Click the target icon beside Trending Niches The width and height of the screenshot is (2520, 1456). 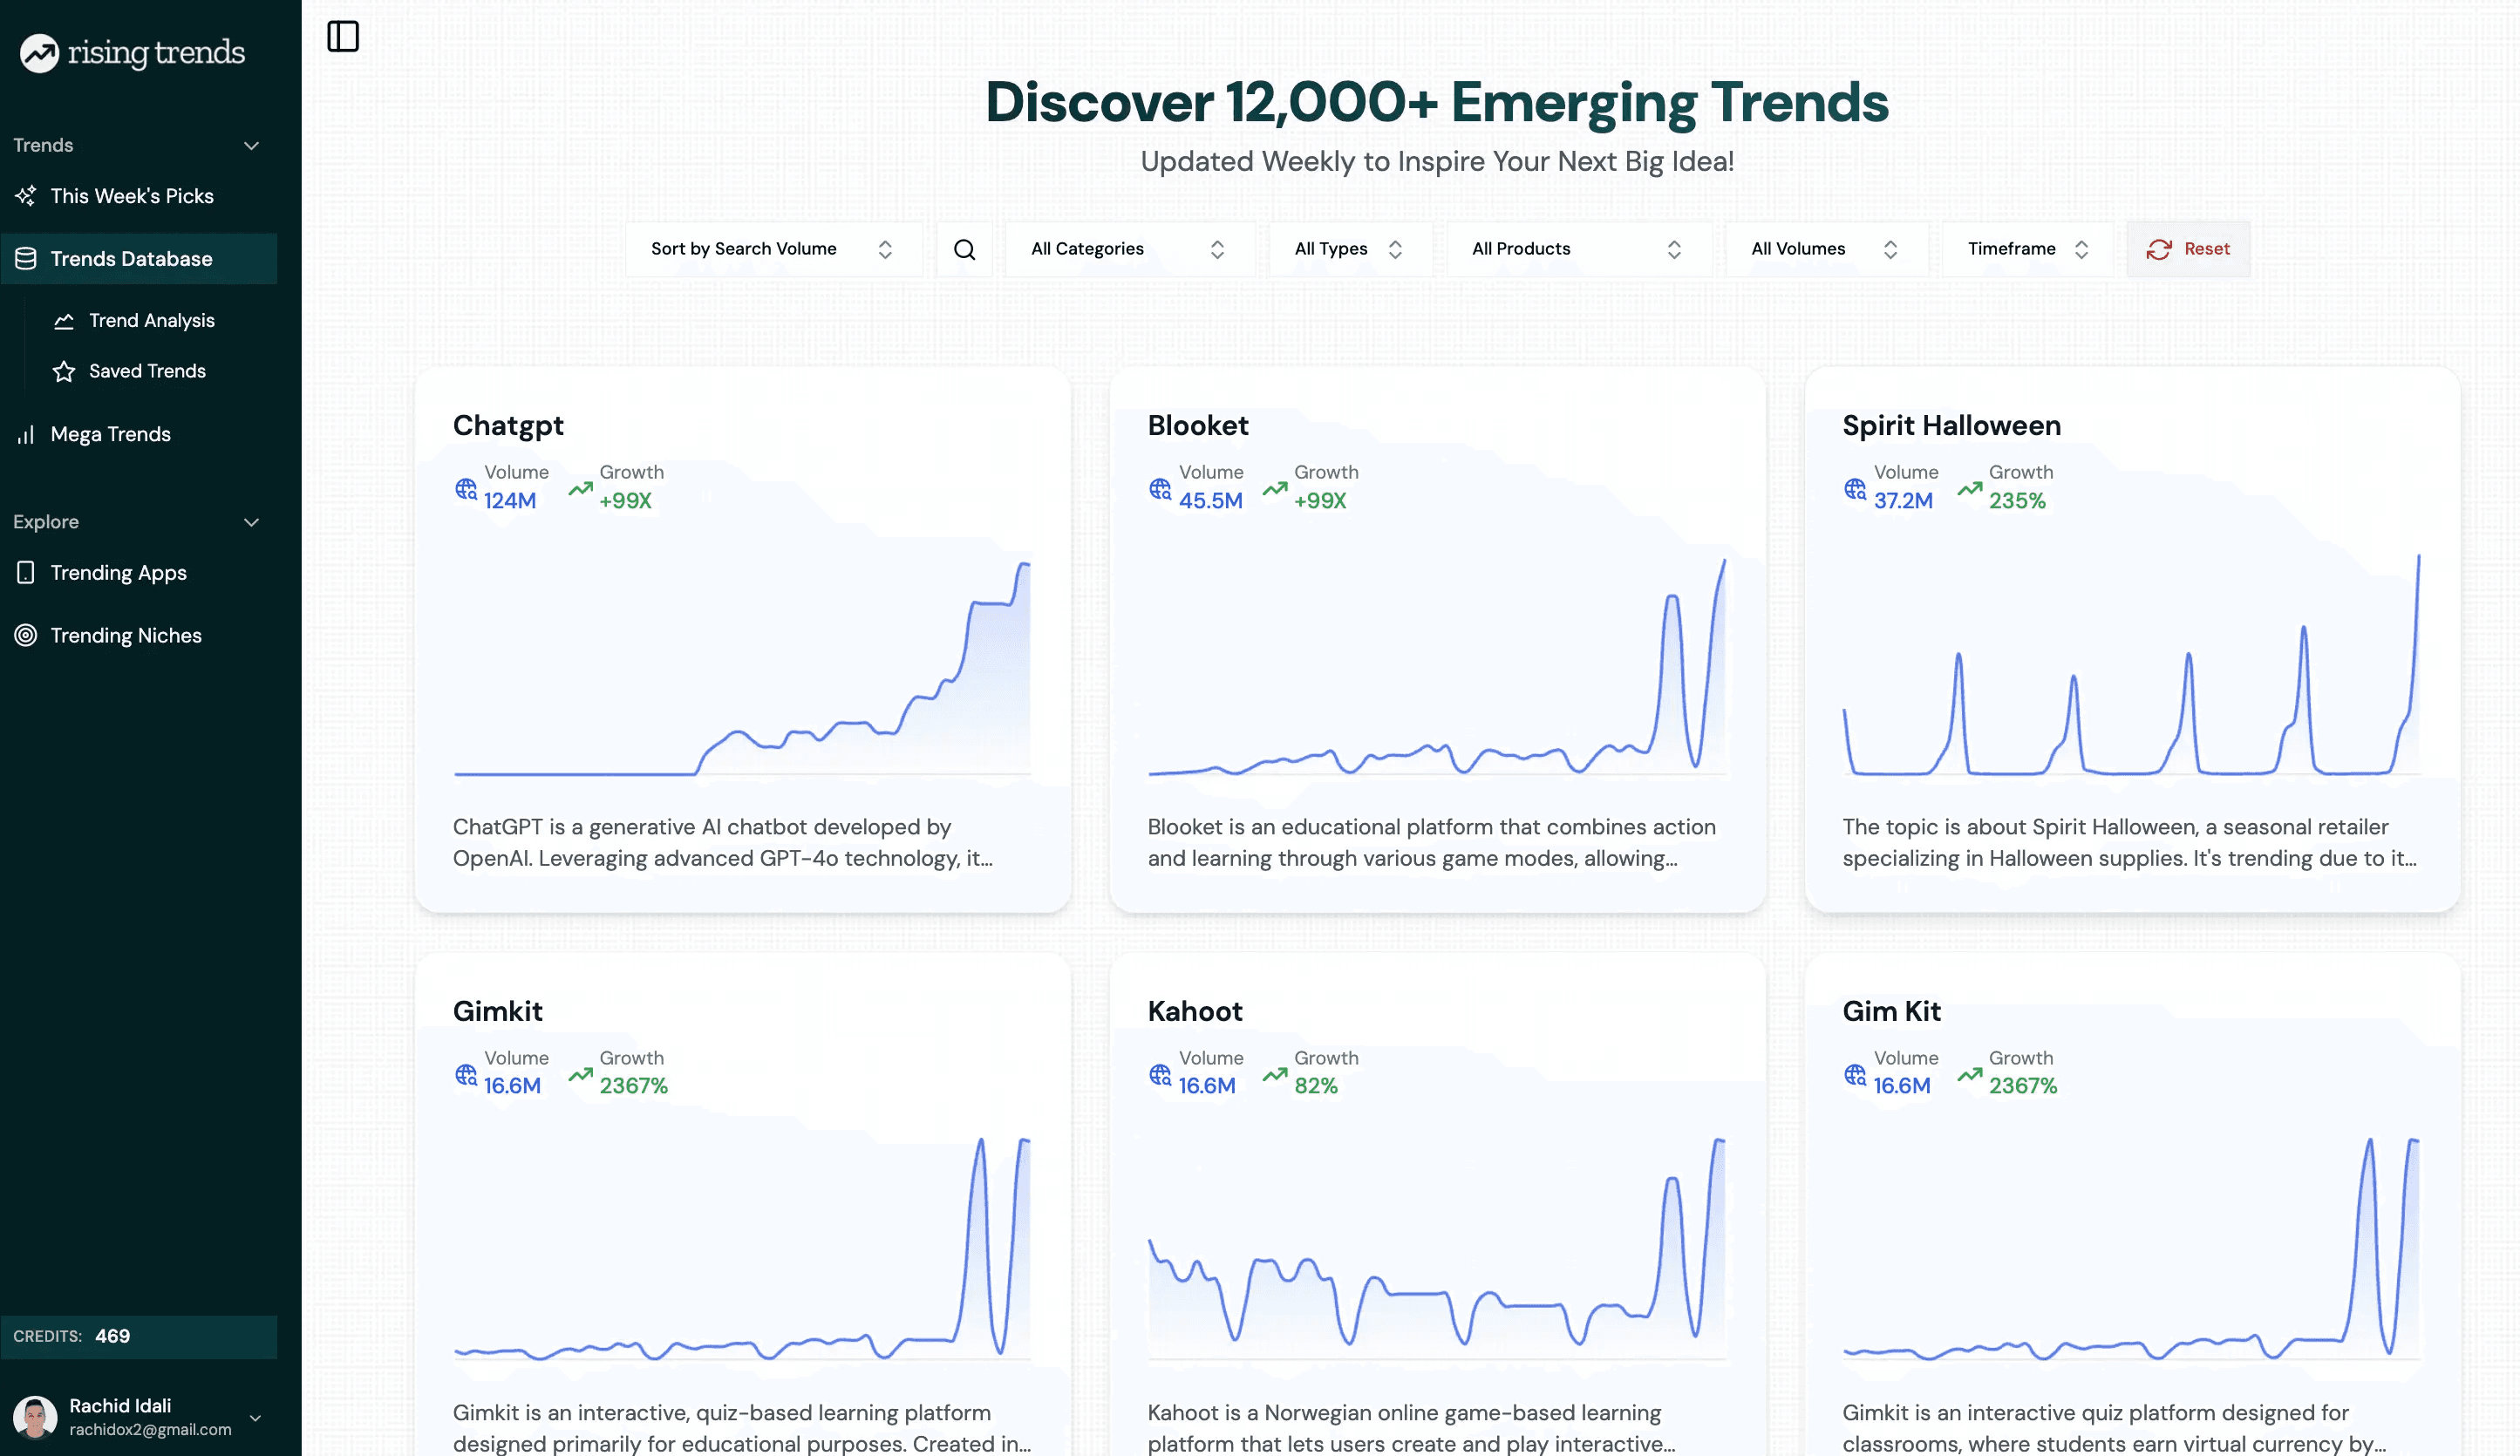click(x=25, y=635)
